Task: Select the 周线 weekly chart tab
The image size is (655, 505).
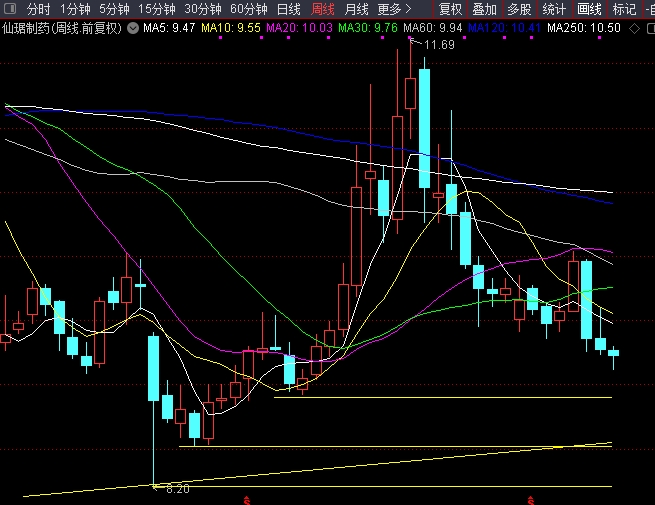Action: point(323,9)
